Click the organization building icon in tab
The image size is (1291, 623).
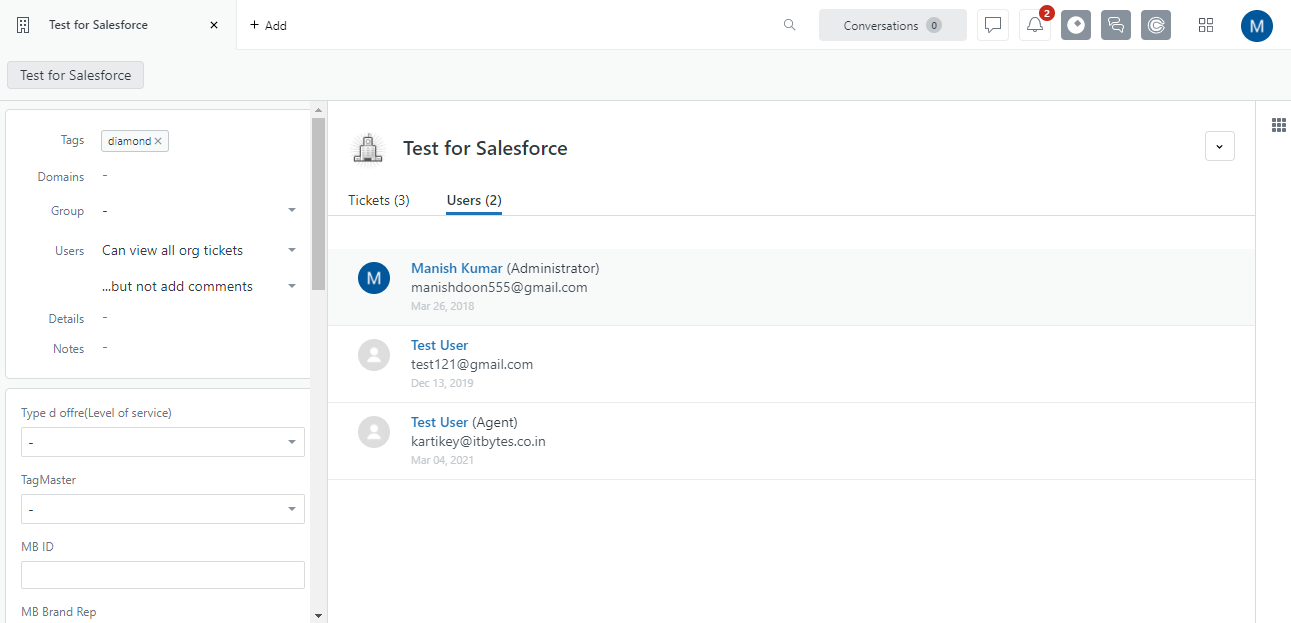(x=24, y=25)
